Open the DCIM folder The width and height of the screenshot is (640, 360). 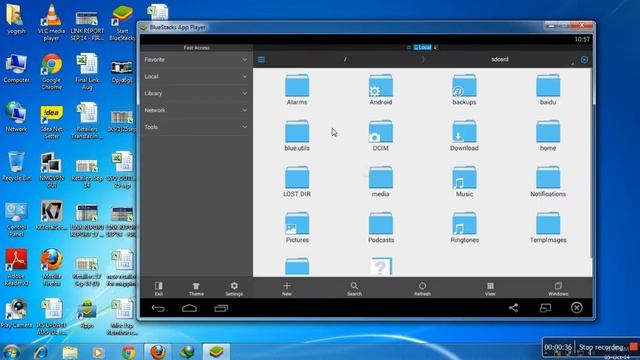(x=380, y=135)
